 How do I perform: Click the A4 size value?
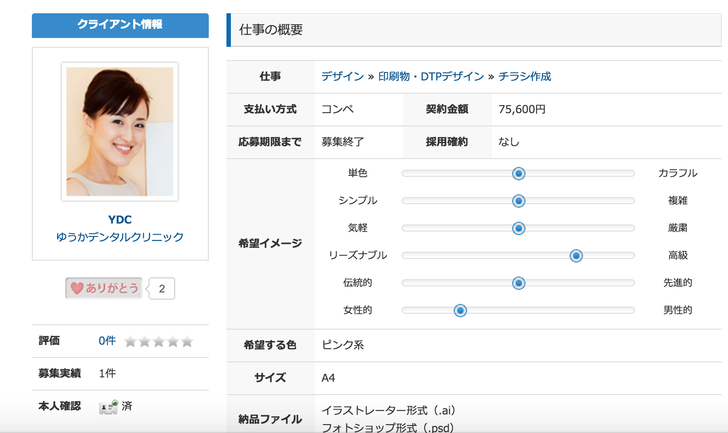328,378
